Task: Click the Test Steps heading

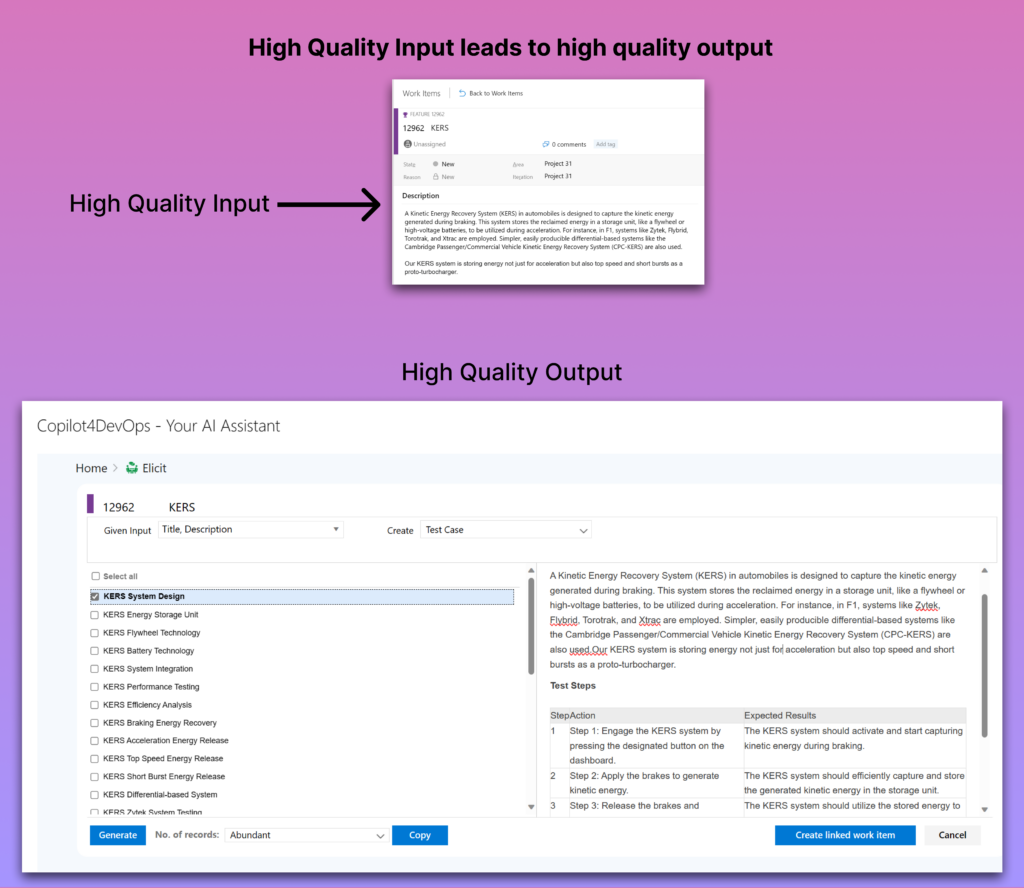Action: [573, 686]
